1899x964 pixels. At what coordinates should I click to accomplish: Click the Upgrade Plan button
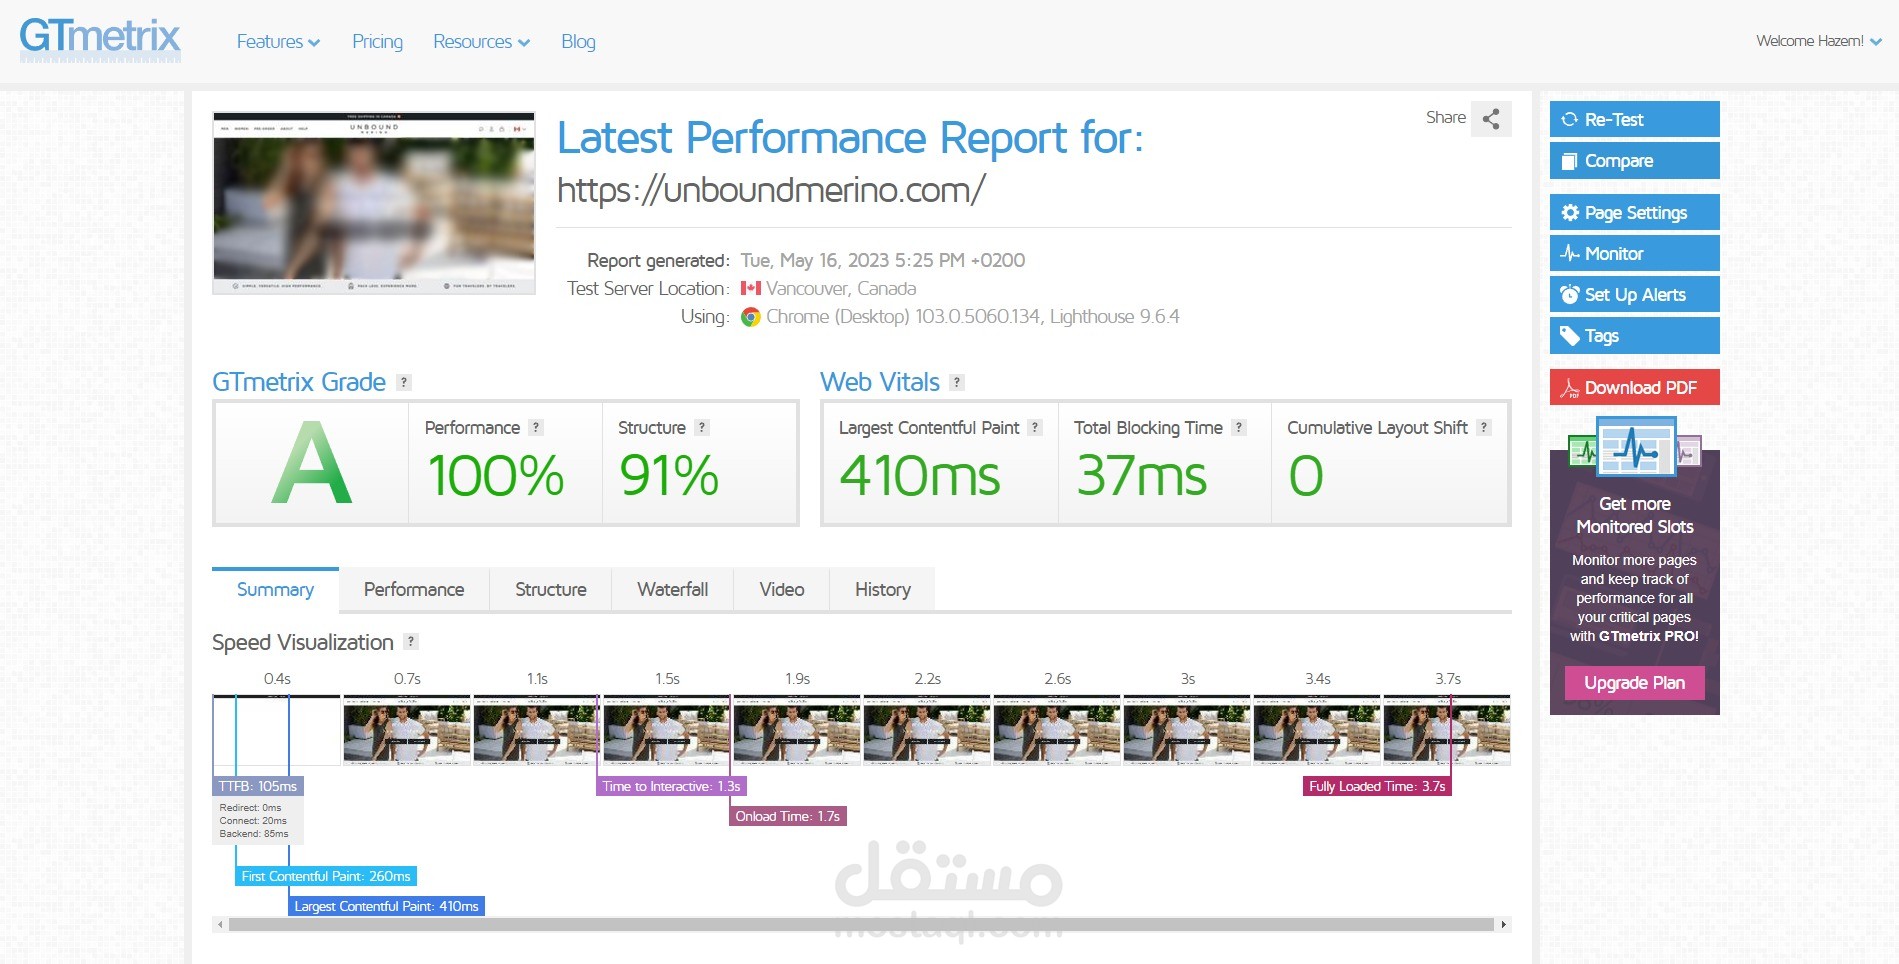[x=1635, y=683]
